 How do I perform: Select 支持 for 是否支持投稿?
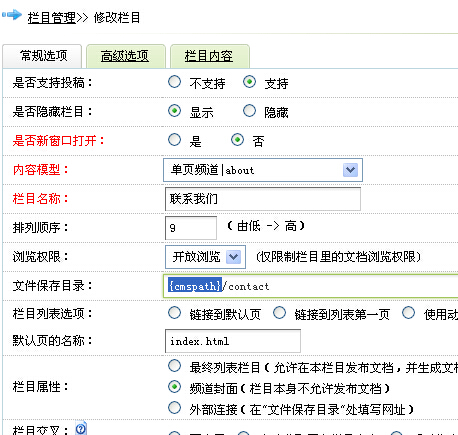click(x=249, y=82)
